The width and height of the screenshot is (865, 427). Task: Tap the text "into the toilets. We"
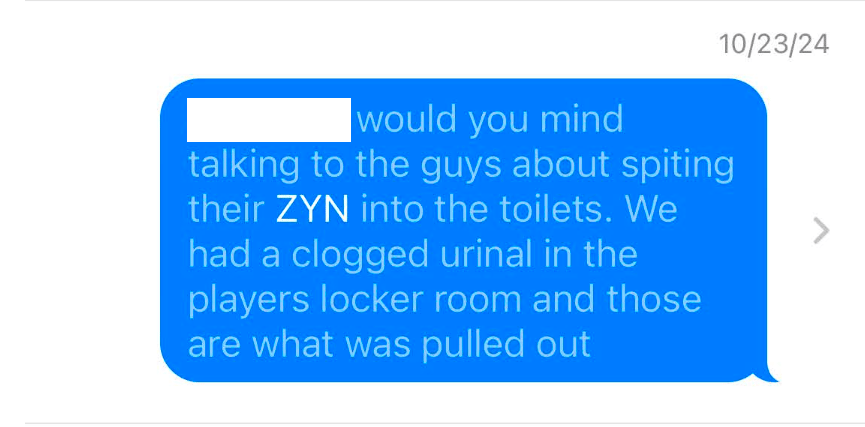pos(519,210)
